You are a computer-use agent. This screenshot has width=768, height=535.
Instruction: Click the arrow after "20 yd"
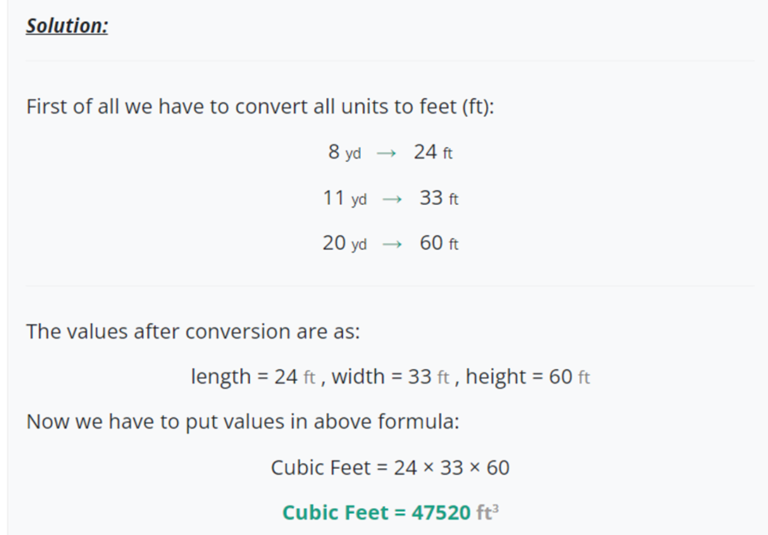click(x=392, y=244)
